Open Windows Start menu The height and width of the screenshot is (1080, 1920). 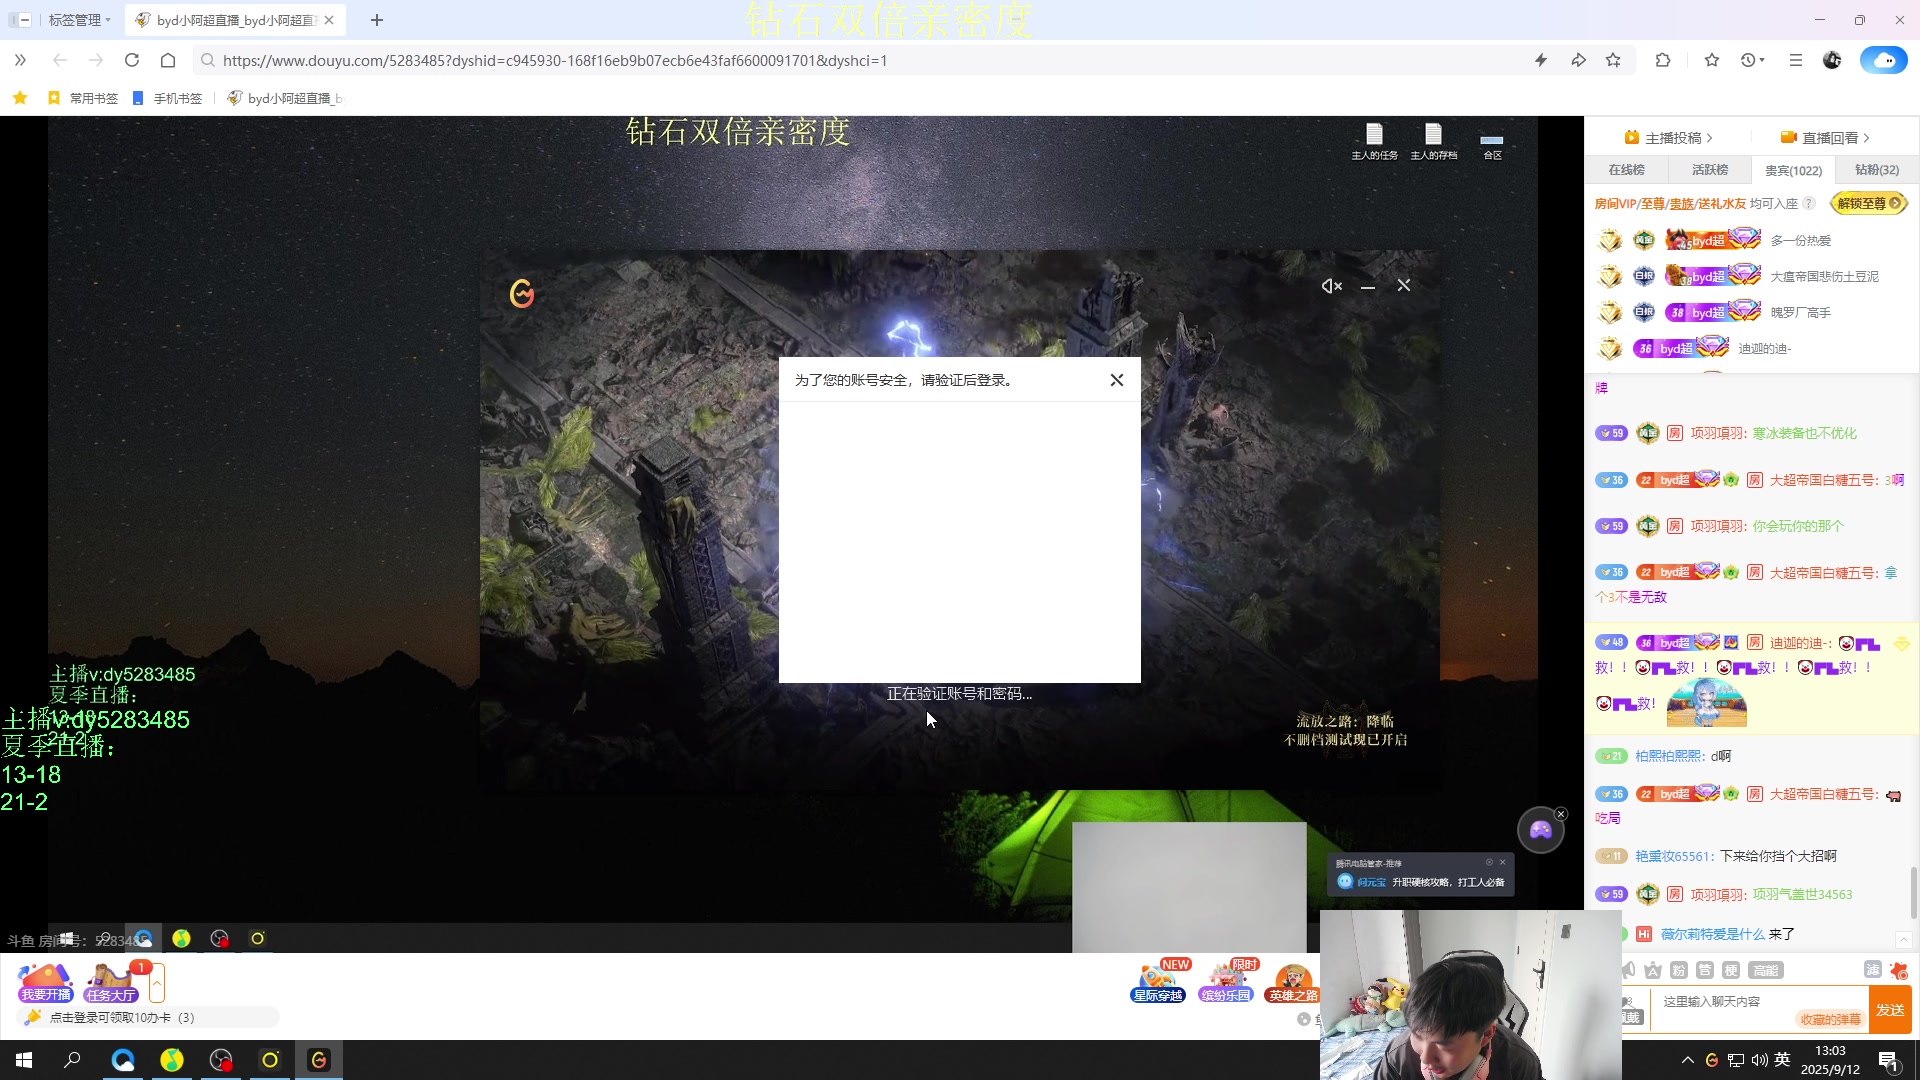[x=24, y=1060]
